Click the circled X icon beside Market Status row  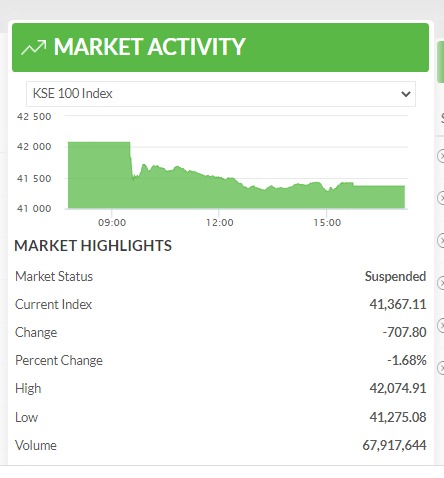tap(441, 283)
